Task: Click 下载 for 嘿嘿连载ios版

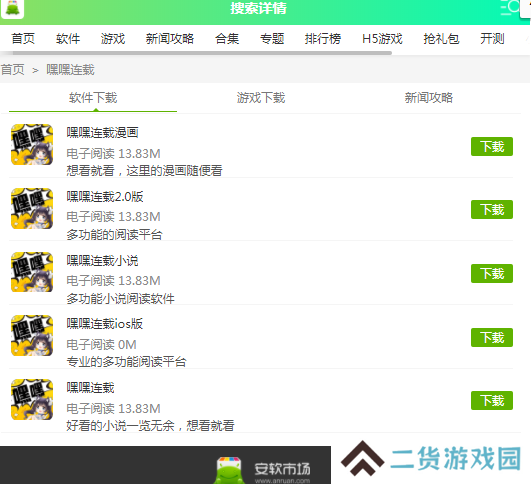Action: [492, 337]
